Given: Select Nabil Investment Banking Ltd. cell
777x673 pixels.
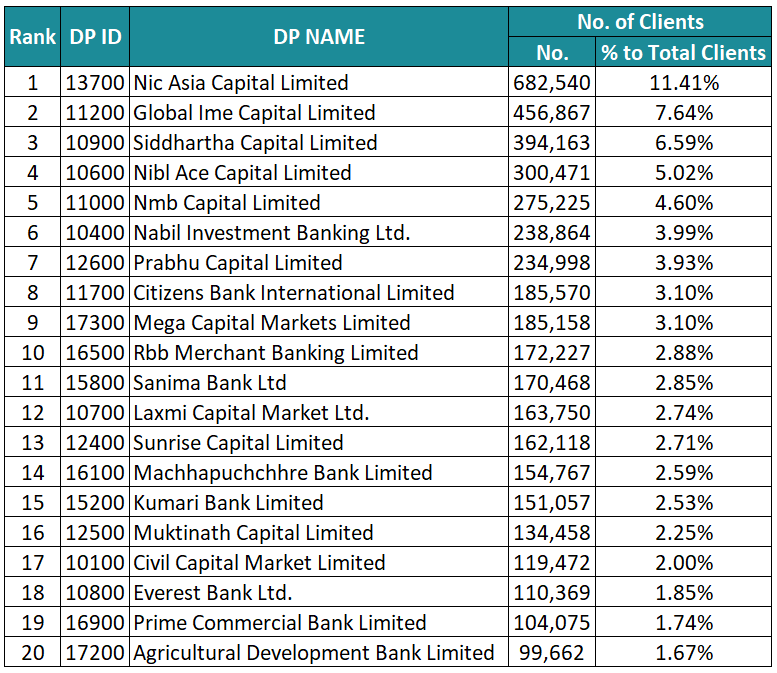Looking at the screenshot, I should click(272, 233).
